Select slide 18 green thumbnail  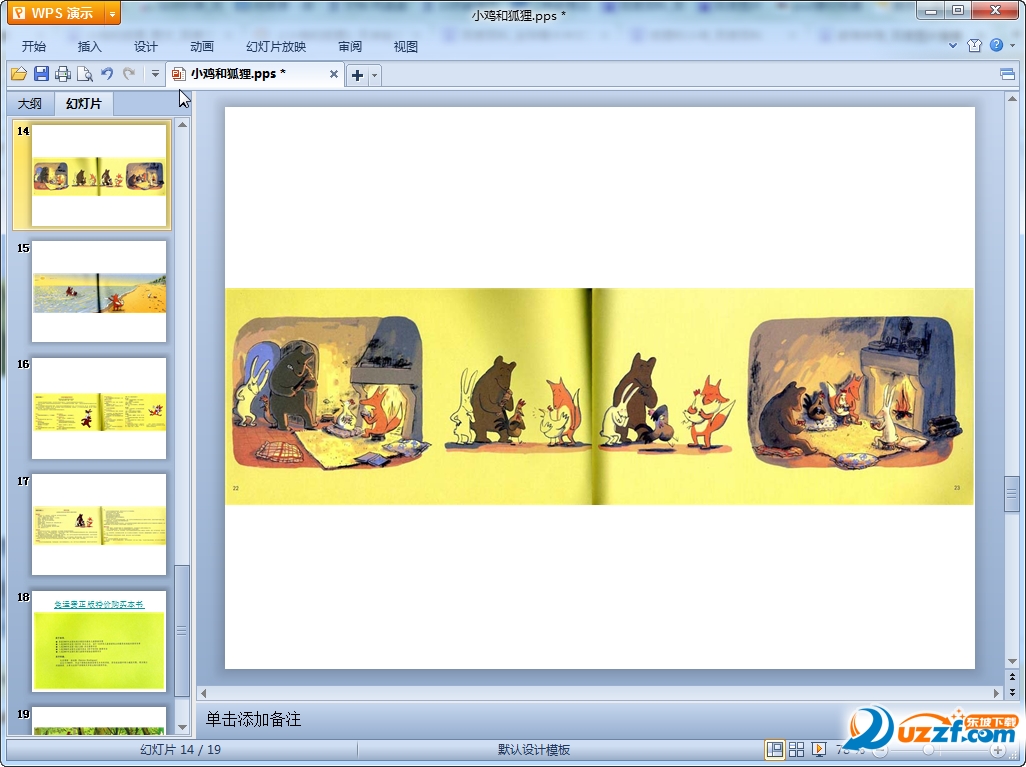click(99, 641)
